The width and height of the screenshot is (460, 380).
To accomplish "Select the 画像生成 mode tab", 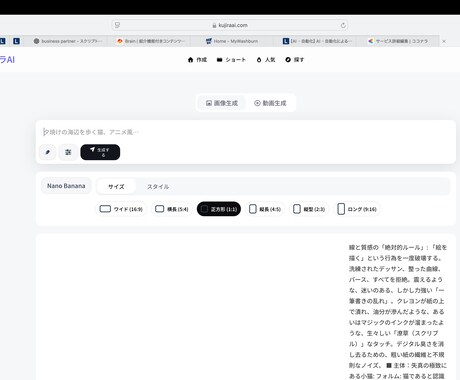I will 222,103.
